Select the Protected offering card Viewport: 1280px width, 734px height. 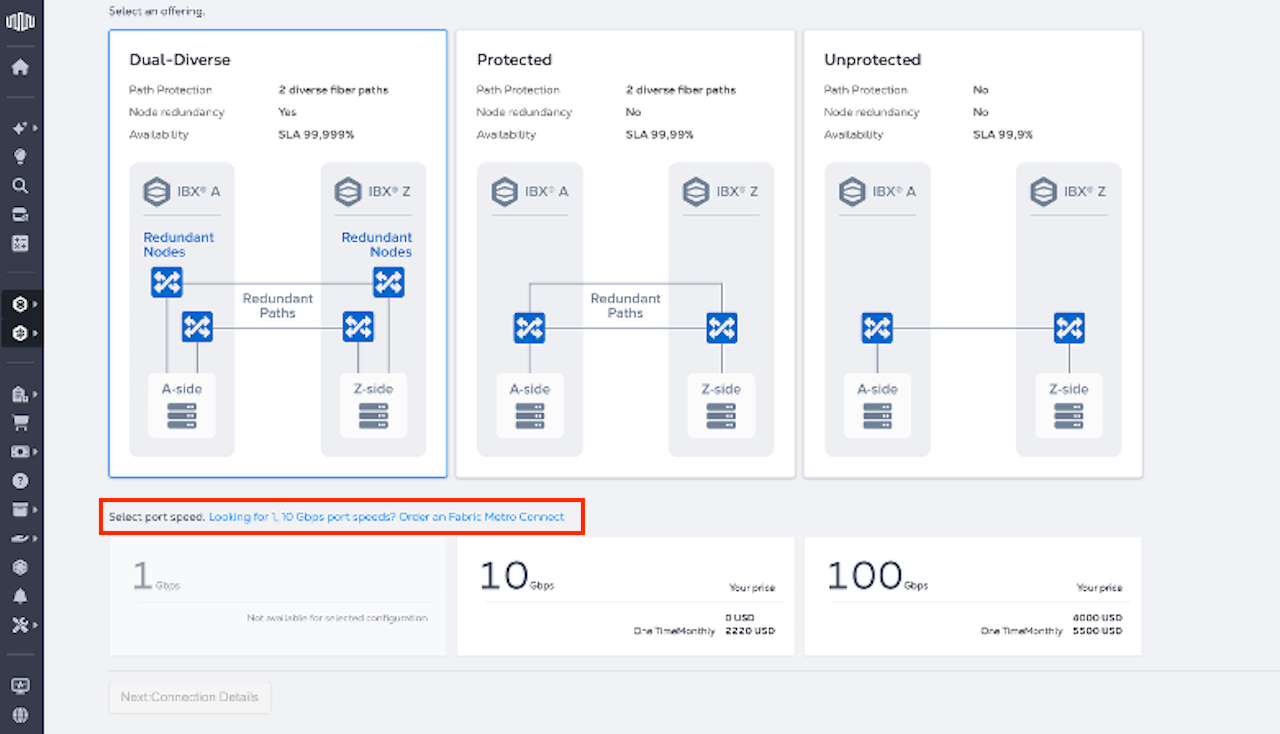point(625,254)
